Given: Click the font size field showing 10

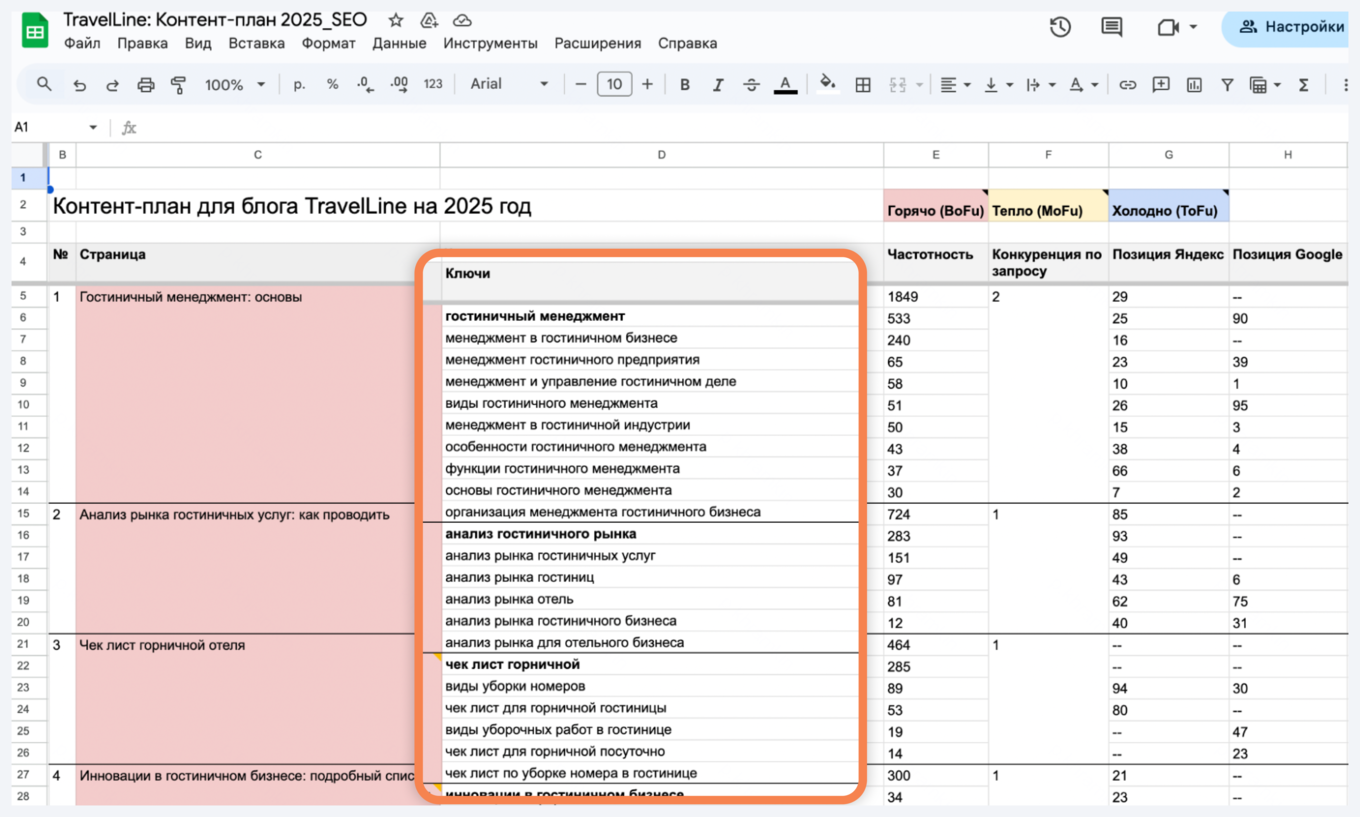Looking at the screenshot, I should click(614, 85).
